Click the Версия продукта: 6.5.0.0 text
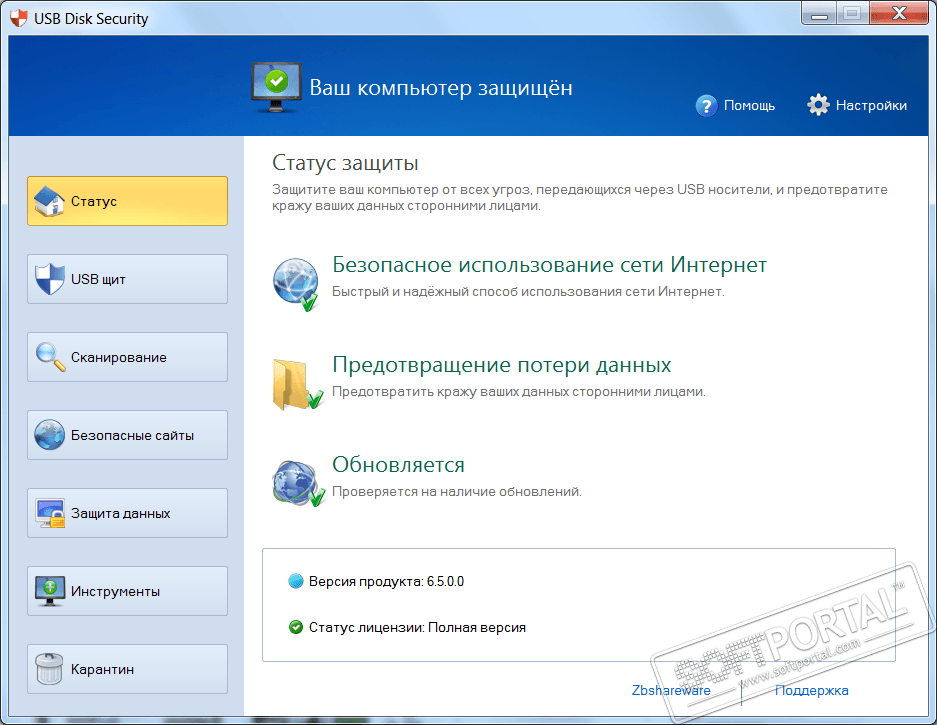 386,582
